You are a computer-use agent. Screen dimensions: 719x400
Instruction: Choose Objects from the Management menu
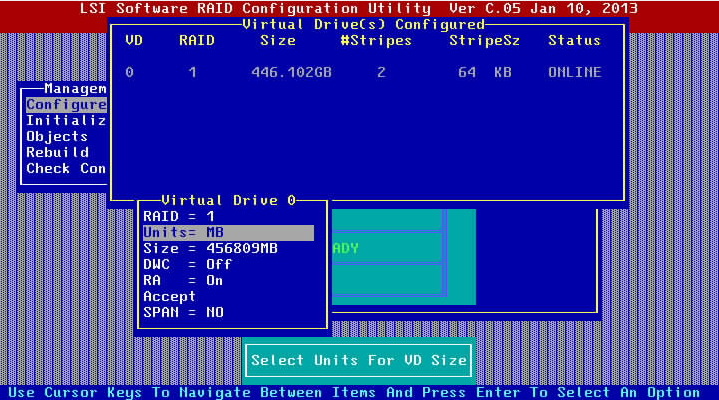click(x=57, y=137)
